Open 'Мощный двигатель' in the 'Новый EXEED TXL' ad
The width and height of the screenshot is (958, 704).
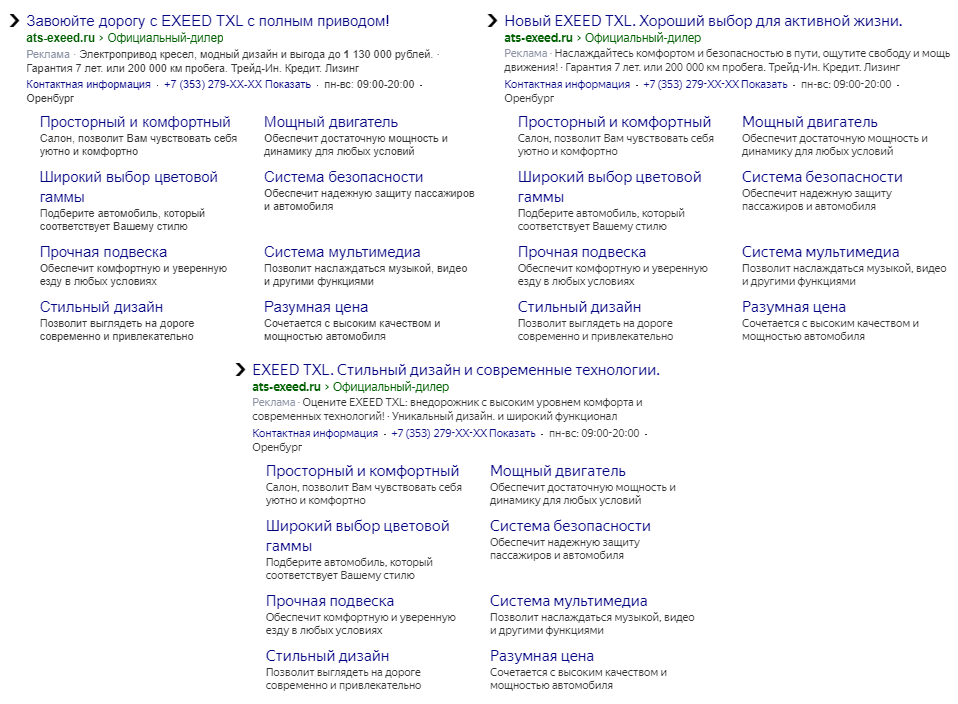point(810,122)
